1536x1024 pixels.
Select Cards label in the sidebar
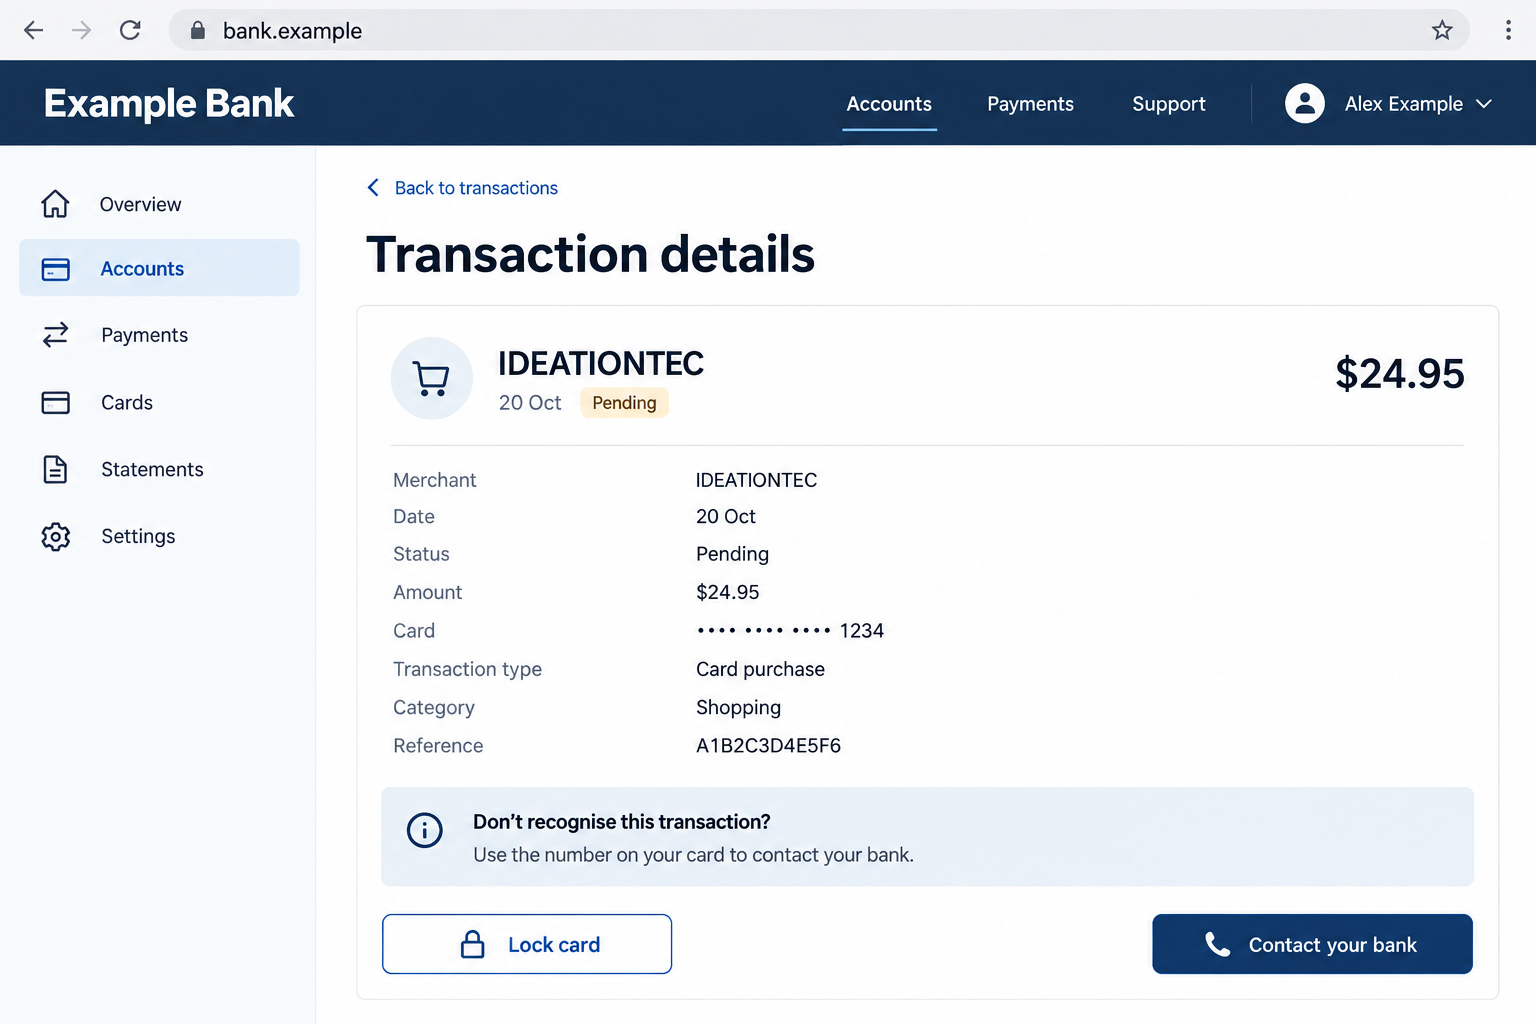tap(127, 402)
